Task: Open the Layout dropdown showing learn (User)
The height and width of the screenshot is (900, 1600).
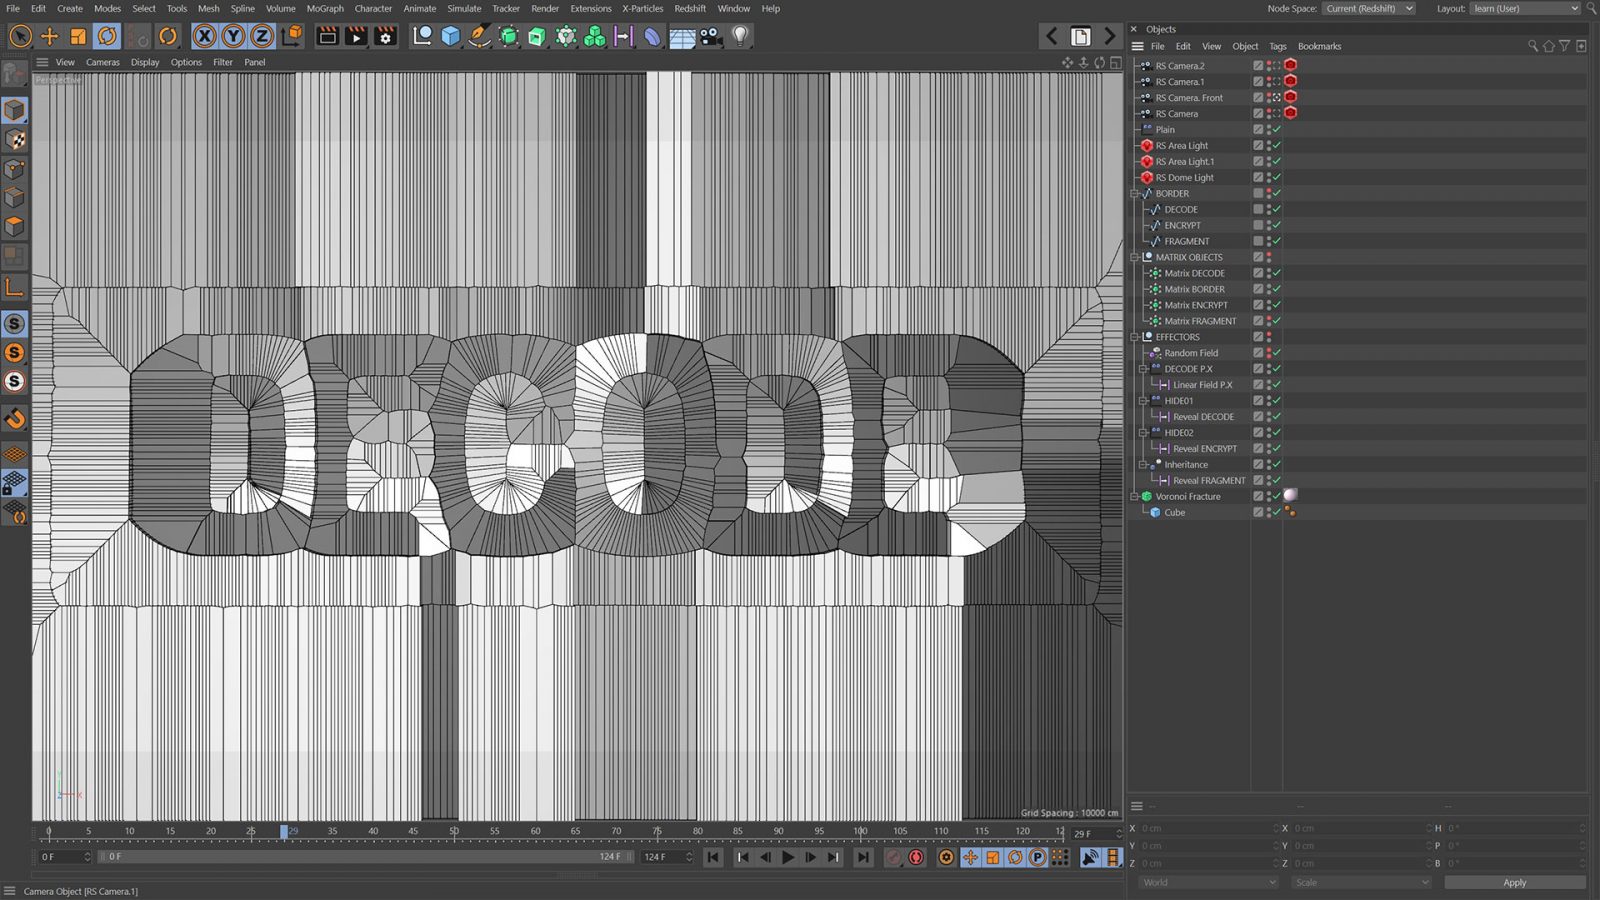Action: [x=1524, y=8]
